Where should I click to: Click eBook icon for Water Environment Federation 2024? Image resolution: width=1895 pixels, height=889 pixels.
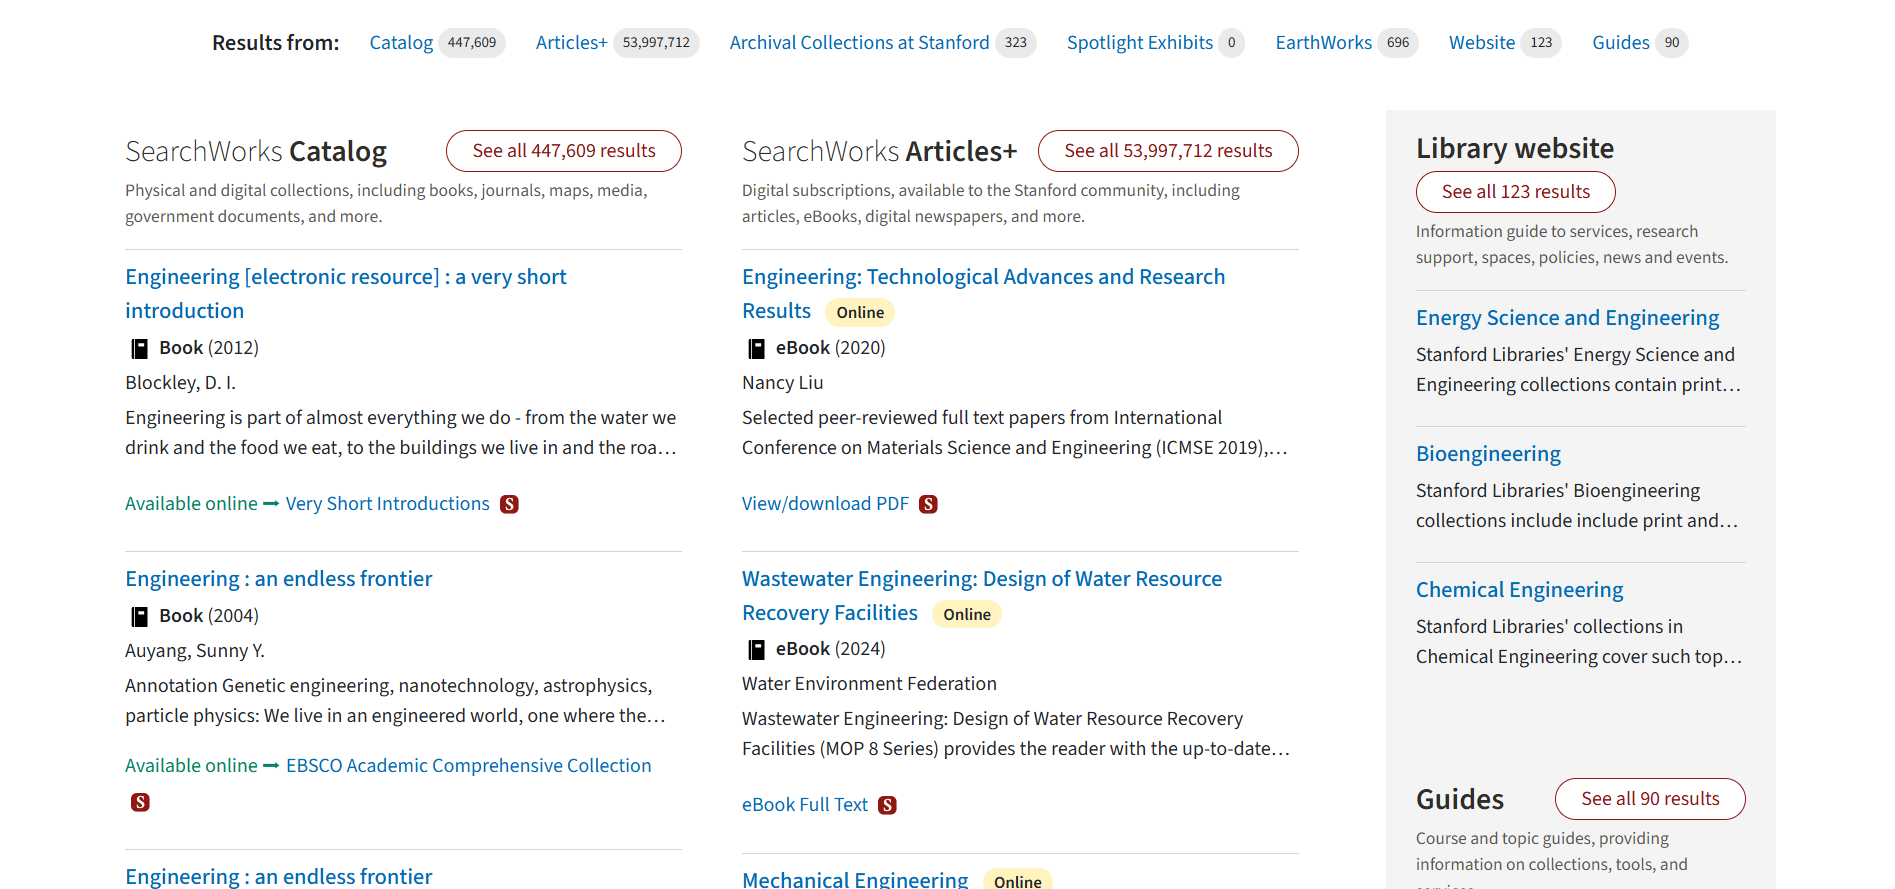(757, 650)
